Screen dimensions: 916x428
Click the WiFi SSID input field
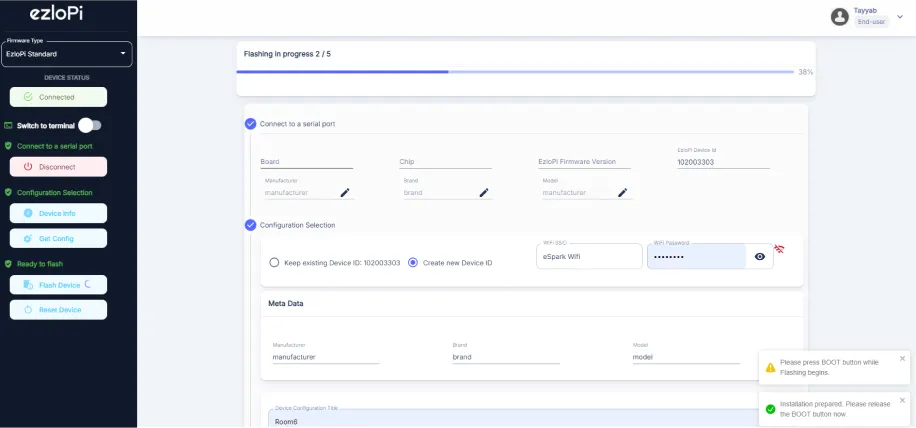coord(589,256)
